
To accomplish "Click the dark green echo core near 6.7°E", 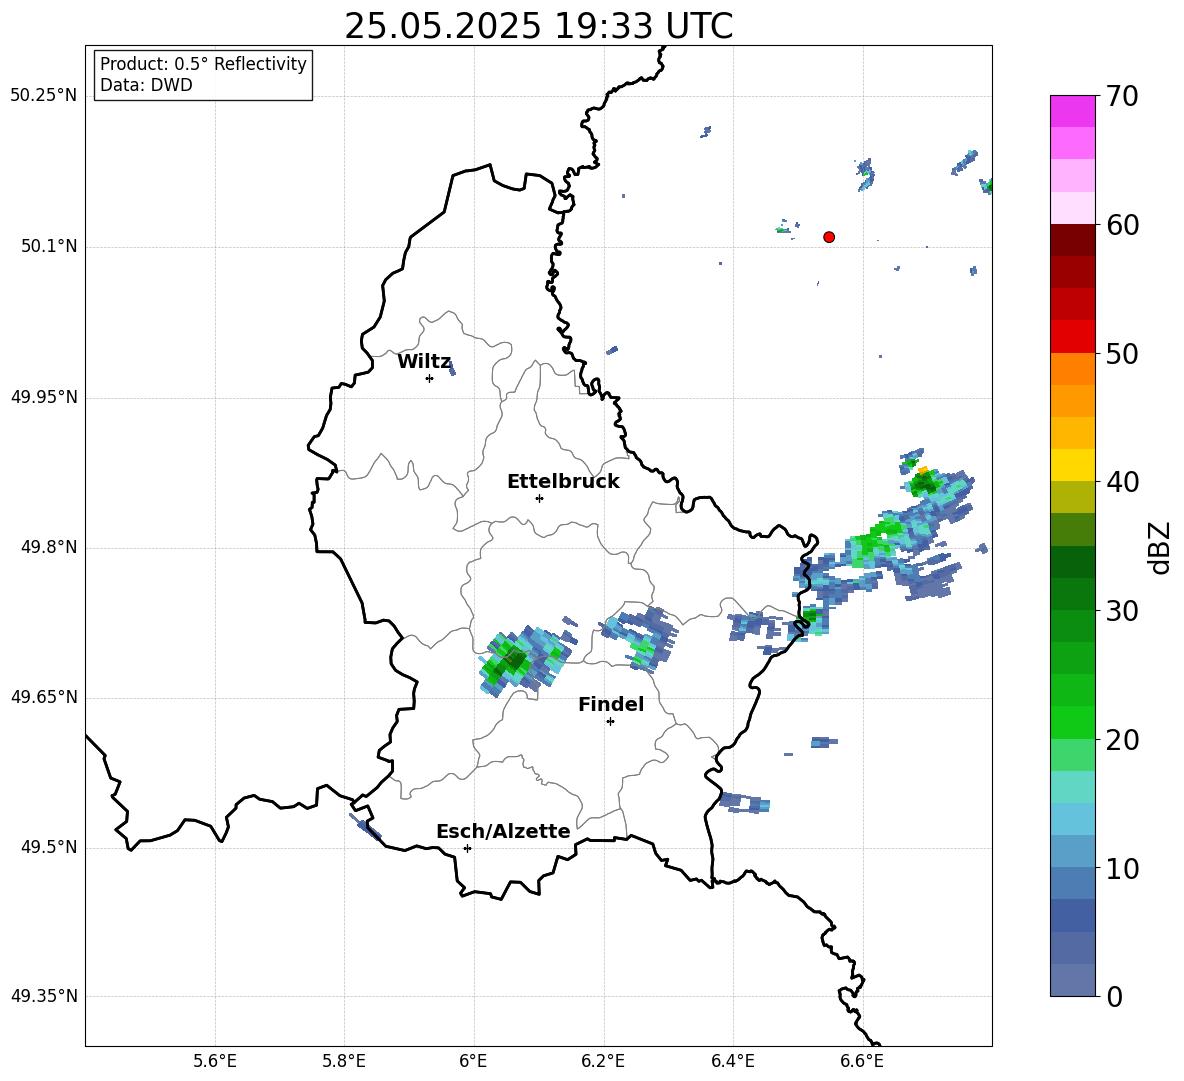I will [x=923, y=482].
